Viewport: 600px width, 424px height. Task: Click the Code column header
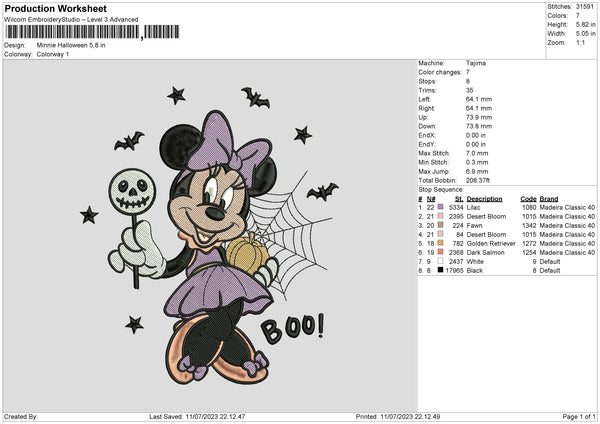pos(528,198)
